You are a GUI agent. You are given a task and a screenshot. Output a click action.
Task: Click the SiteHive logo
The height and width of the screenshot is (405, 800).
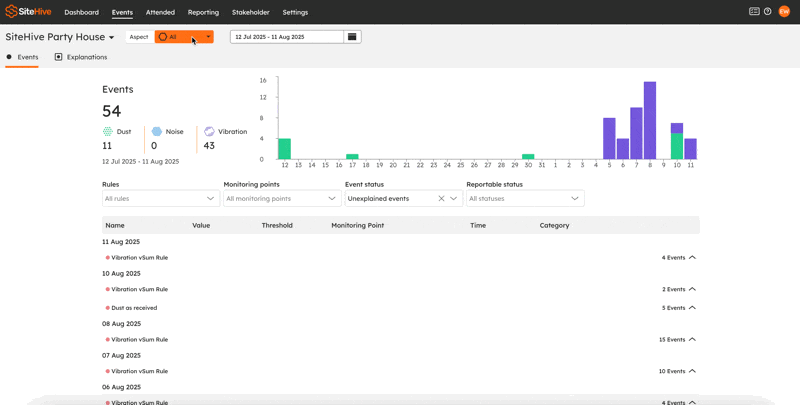click(x=28, y=12)
